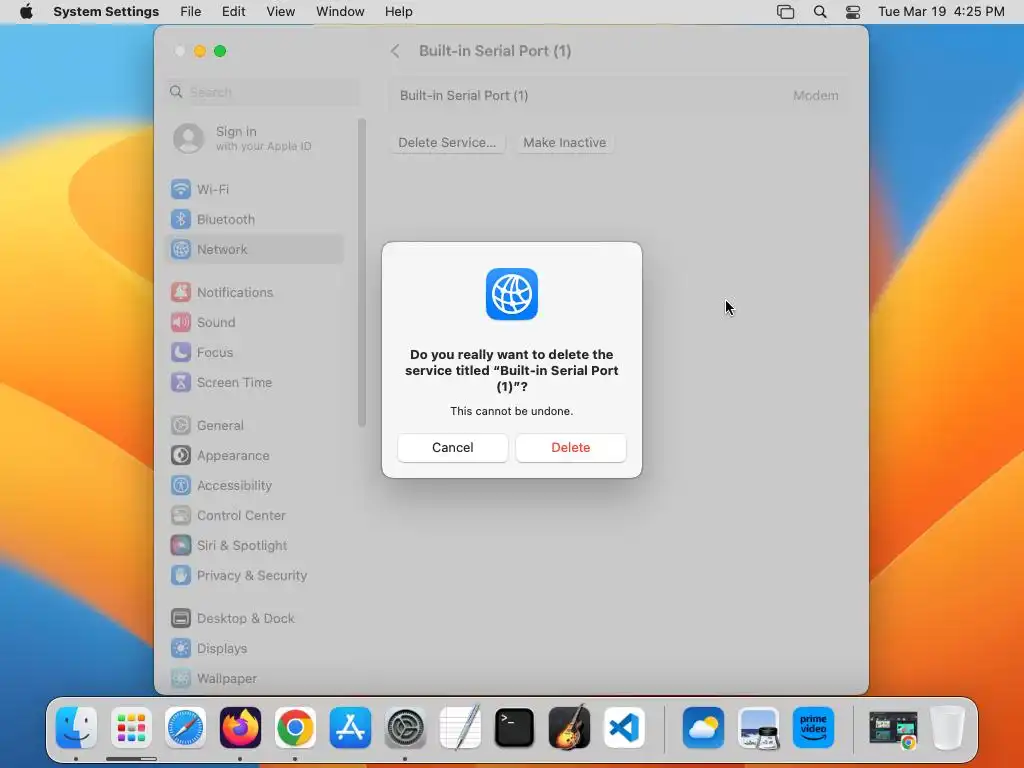Open the General gear icon in the sidebar
This screenshot has width=1024, height=768.
pos(181,426)
